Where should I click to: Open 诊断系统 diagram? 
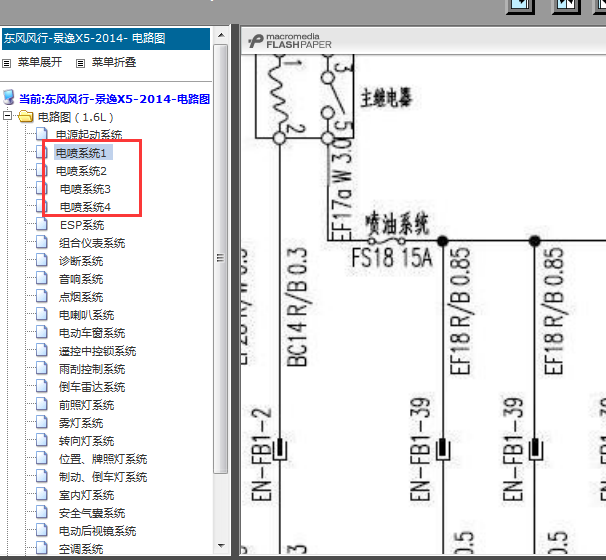pos(81,261)
